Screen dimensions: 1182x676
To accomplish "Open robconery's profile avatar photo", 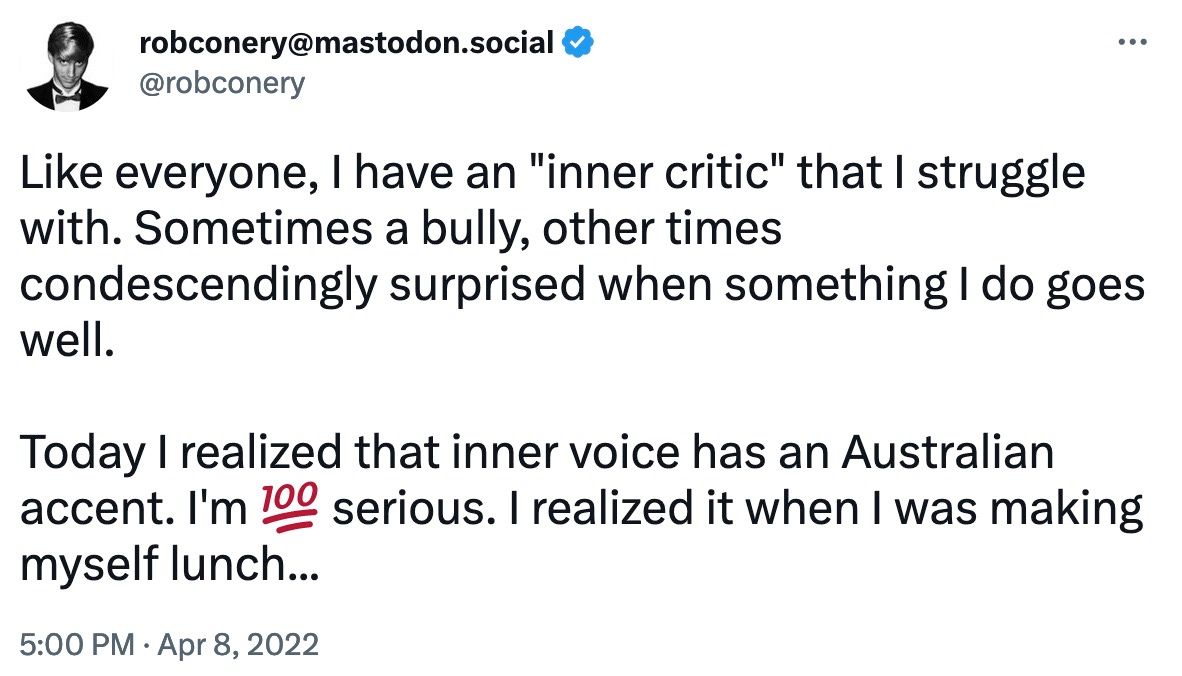I will coord(67,65).
